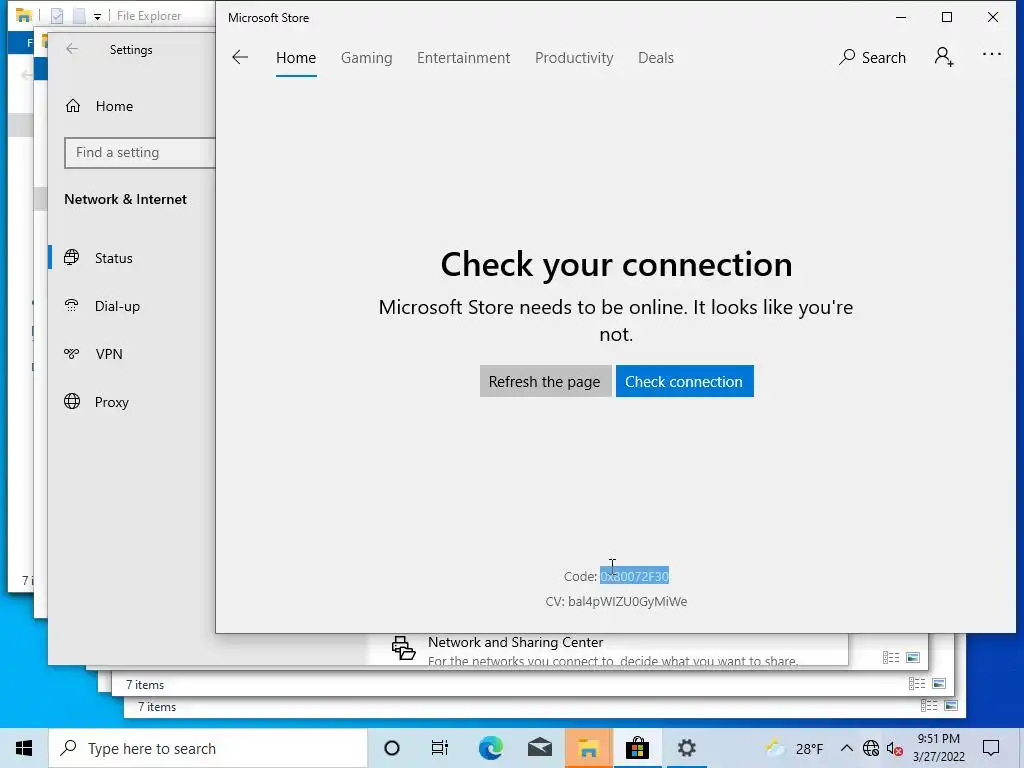Viewport: 1024px width, 768px height.
Task: Click the Network and Sharing Center icon
Action: tap(403, 648)
